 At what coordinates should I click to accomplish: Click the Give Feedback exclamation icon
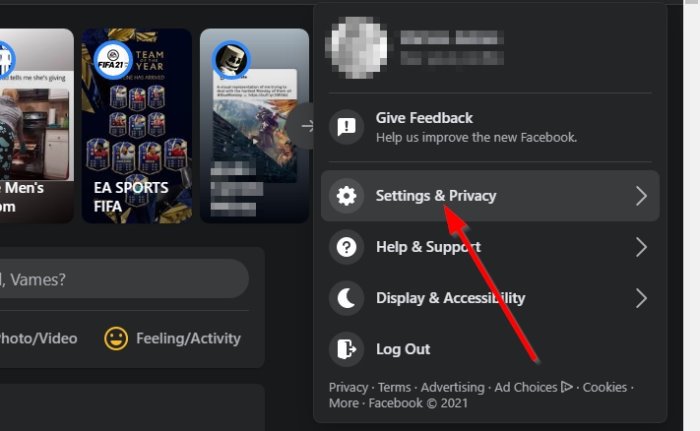pyautogui.click(x=346, y=127)
